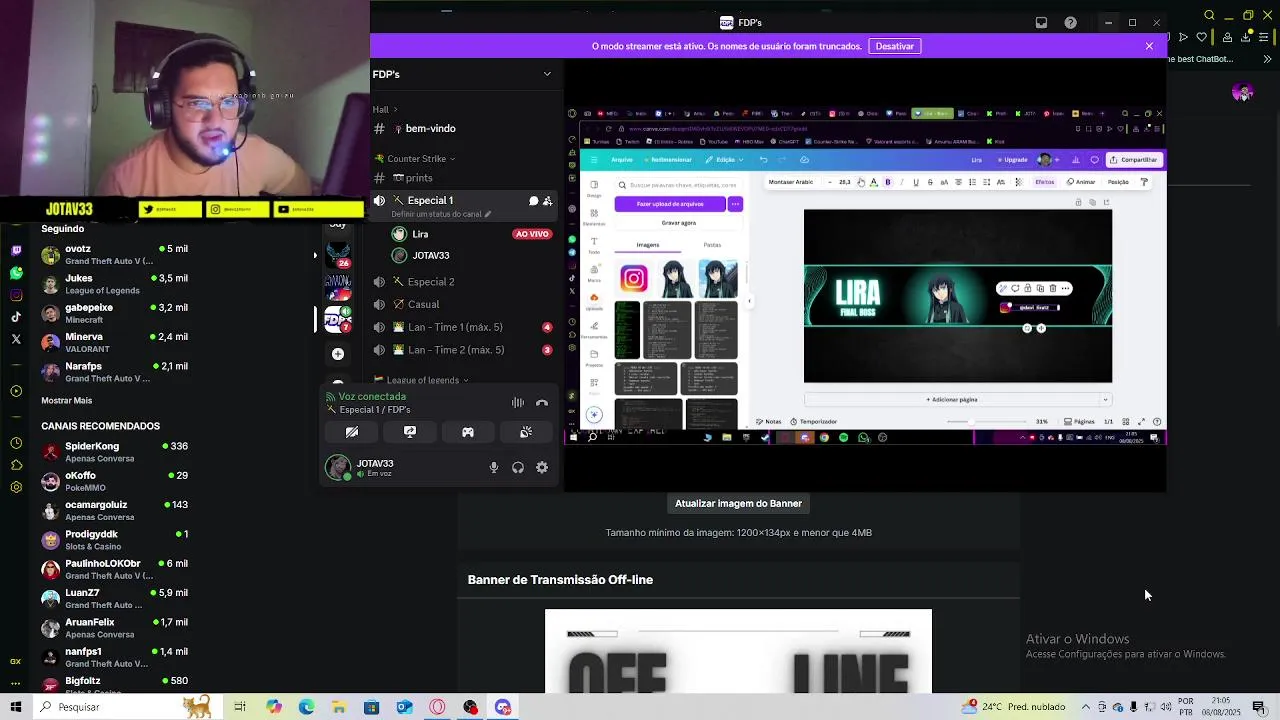Click the browser search magnifier icon
Image resolution: width=1280 pixels, height=720 pixels.
tap(1209, 15)
